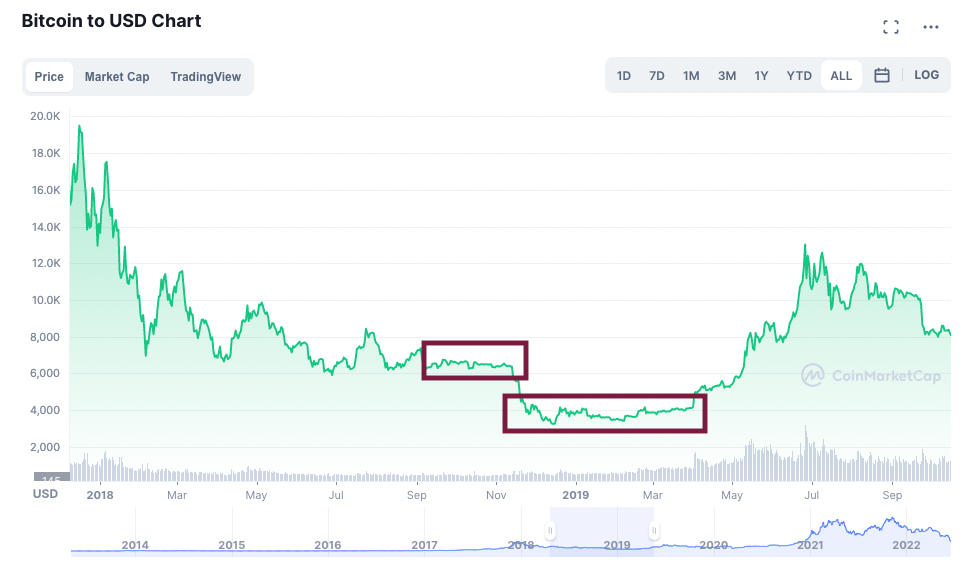The height and width of the screenshot is (566, 965).
Task: Select the 7D time range
Action: [x=657, y=76]
